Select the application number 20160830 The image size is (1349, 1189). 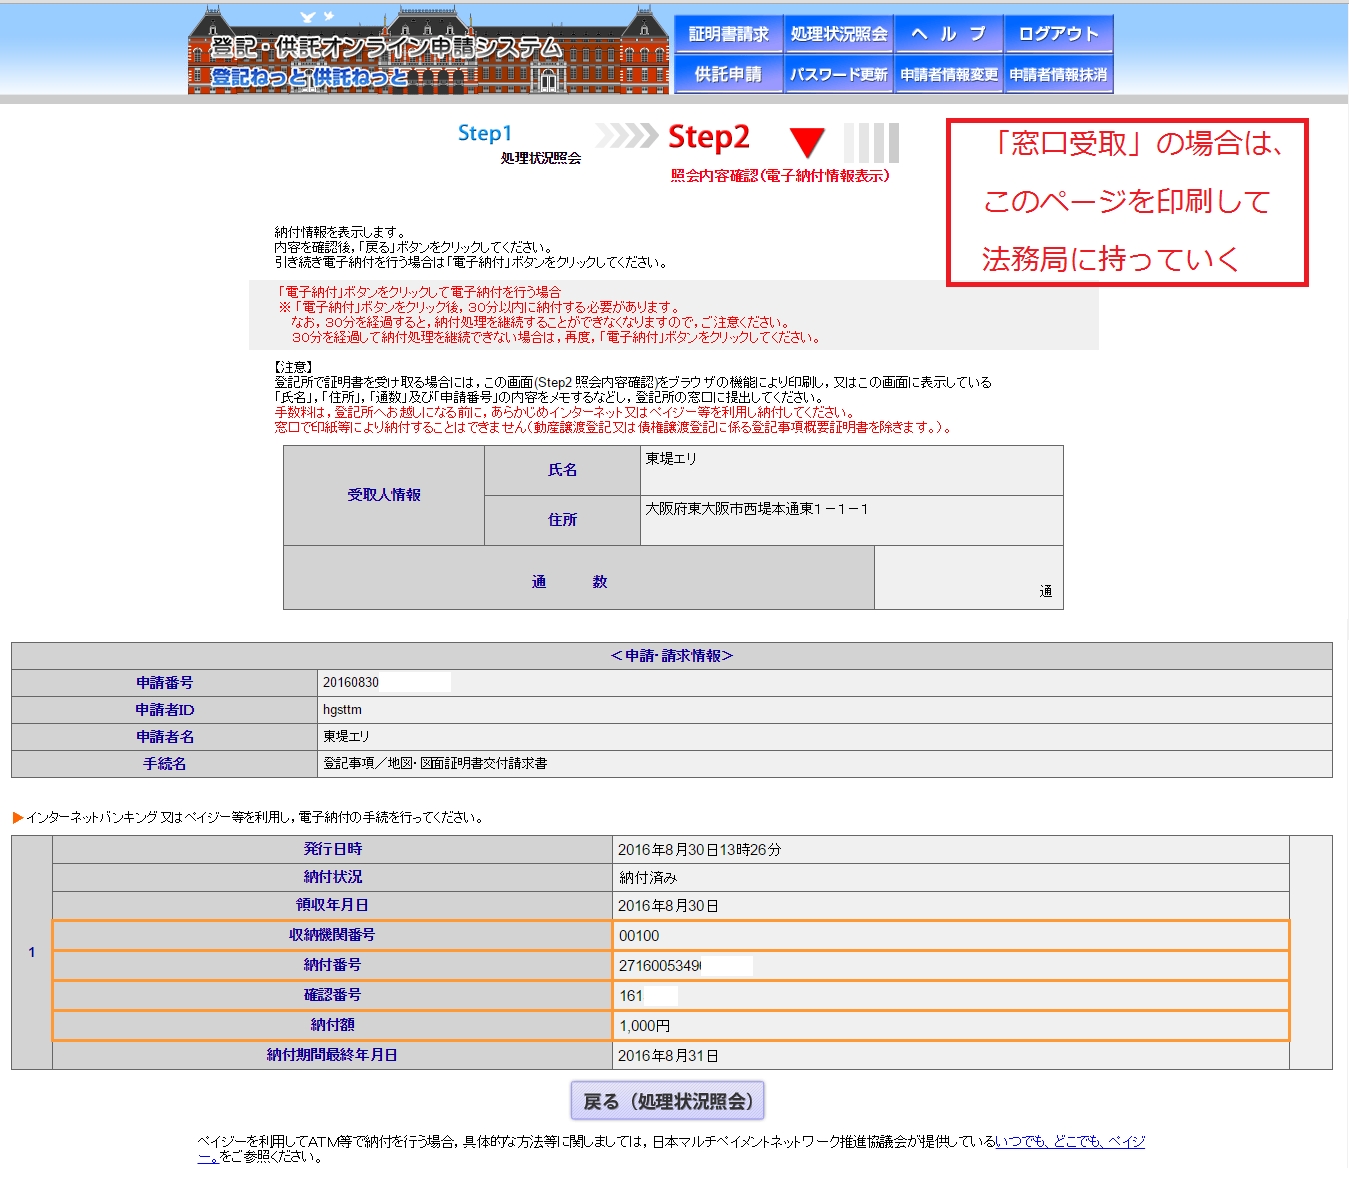click(x=351, y=682)
